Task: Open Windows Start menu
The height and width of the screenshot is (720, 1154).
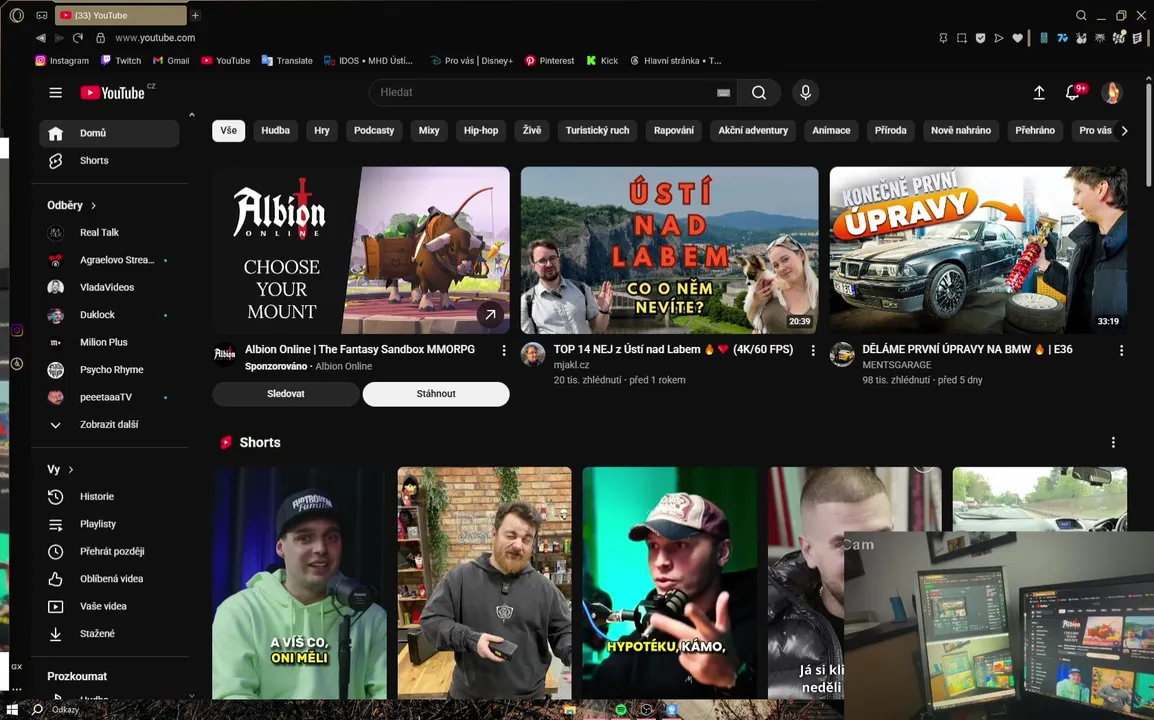Action: pos(12,710)
